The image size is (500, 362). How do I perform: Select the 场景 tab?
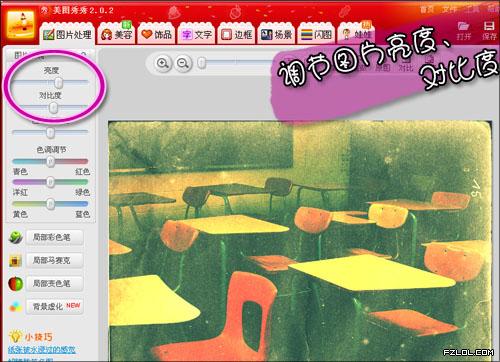coord(276,34)
